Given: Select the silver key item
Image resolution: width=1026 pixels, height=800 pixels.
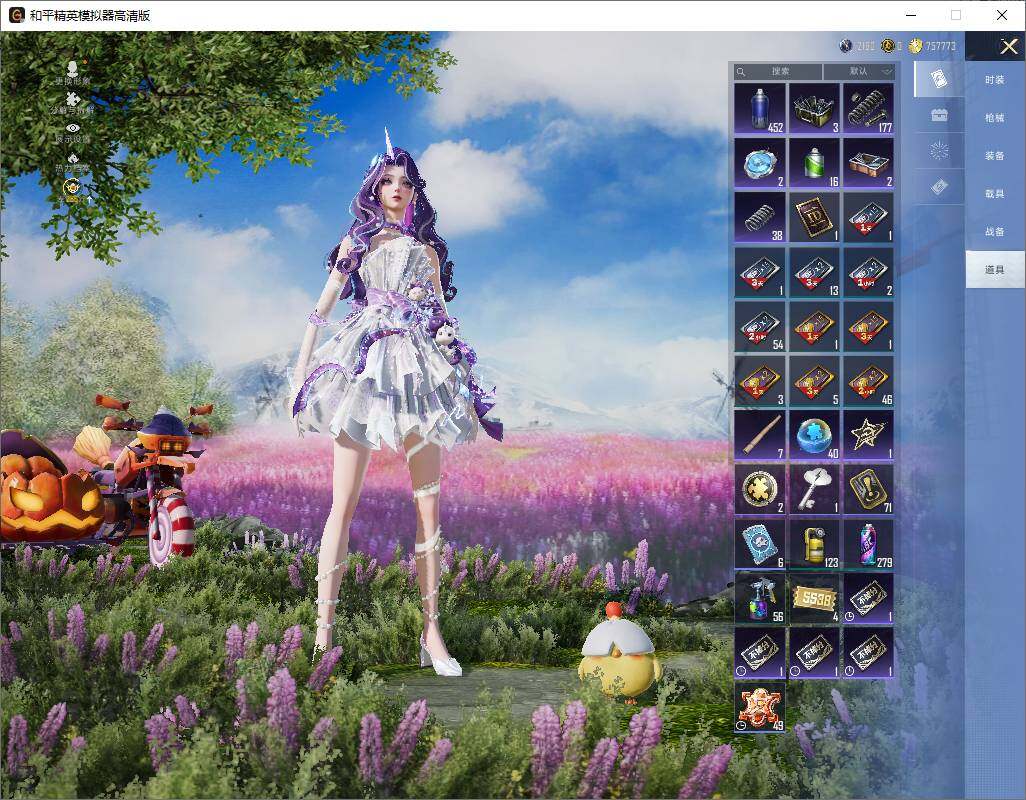Looking at the screenshot, I should coord(814,489).
